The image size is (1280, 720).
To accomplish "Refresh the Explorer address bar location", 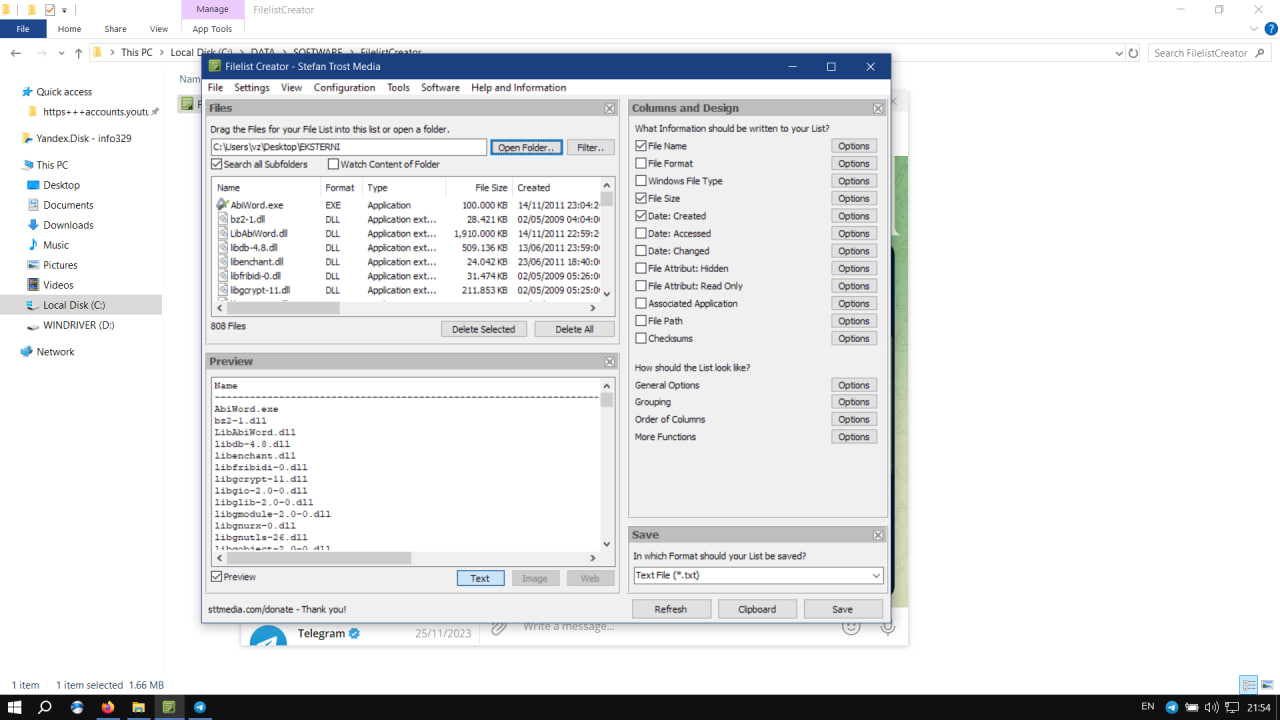I will (1133, 53).
